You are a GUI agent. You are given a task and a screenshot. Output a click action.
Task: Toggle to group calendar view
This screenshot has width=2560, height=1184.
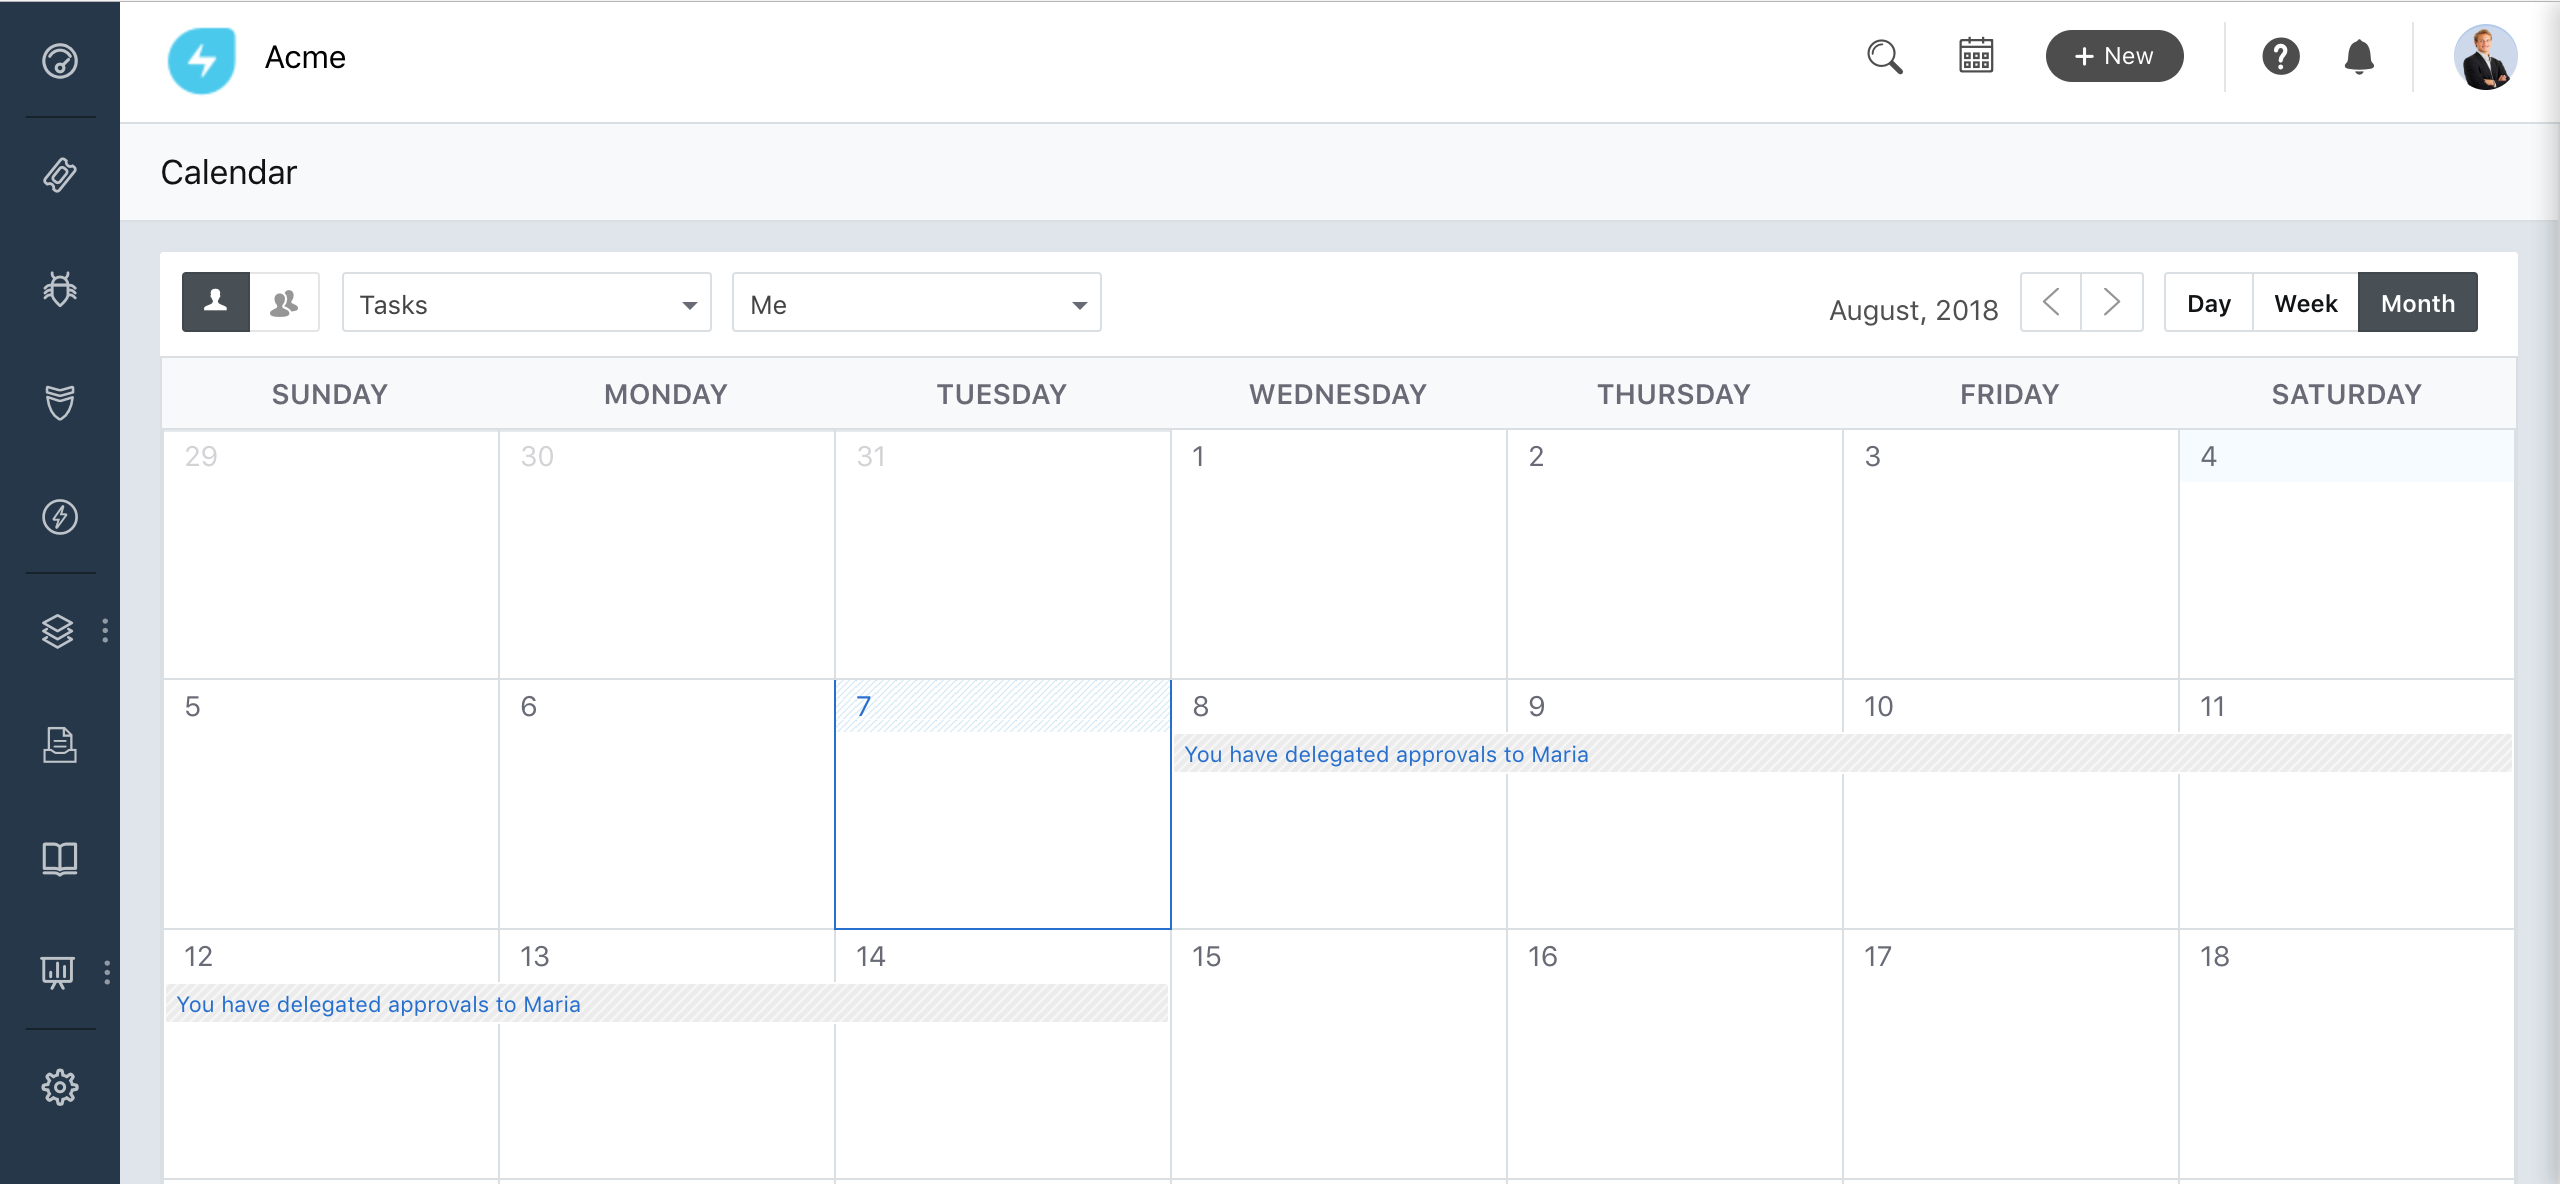285,302
